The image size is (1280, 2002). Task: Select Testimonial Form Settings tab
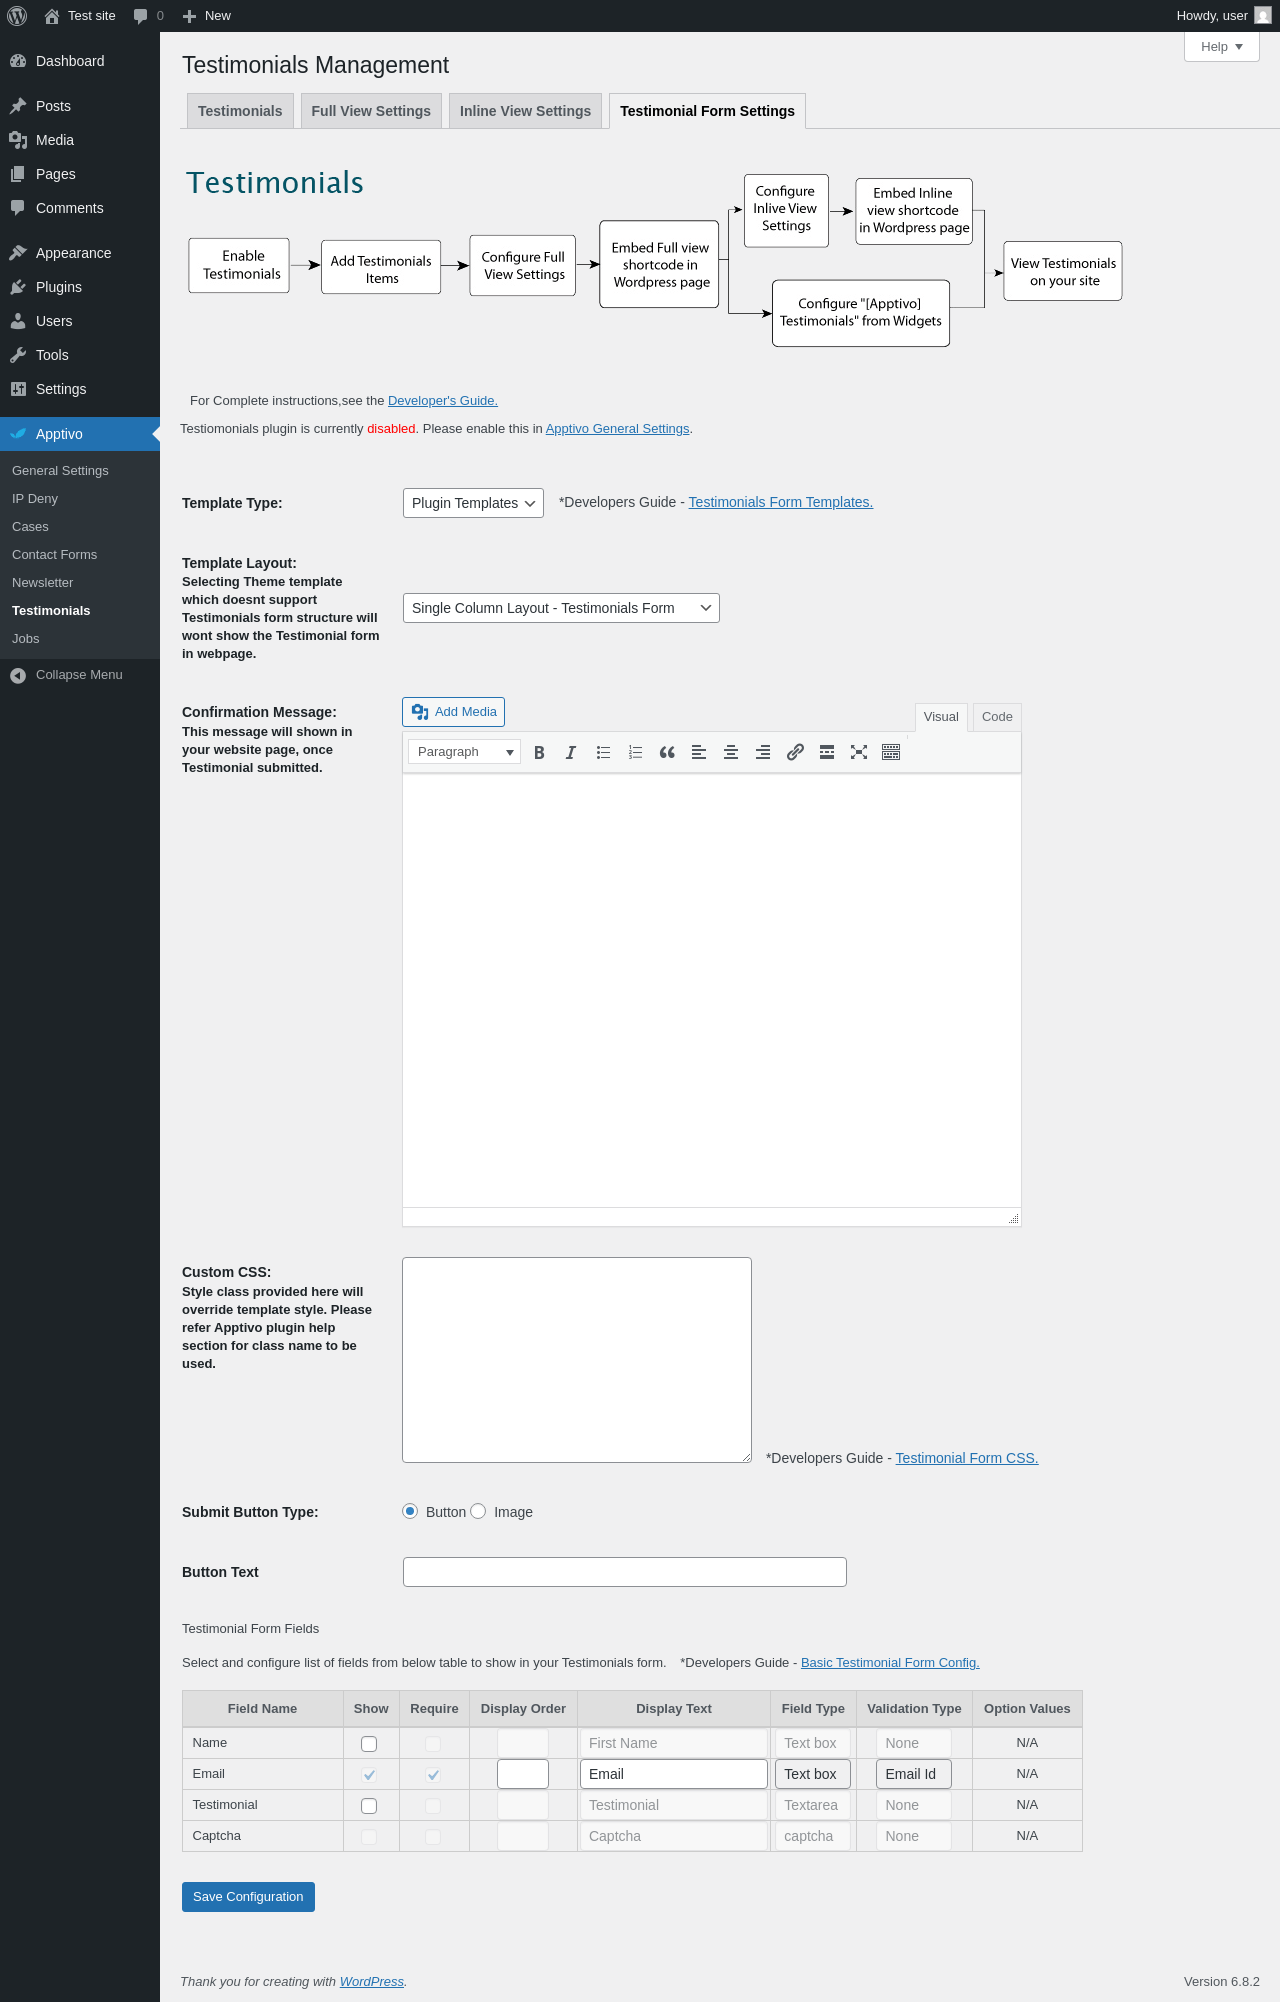tap(707, 111)
